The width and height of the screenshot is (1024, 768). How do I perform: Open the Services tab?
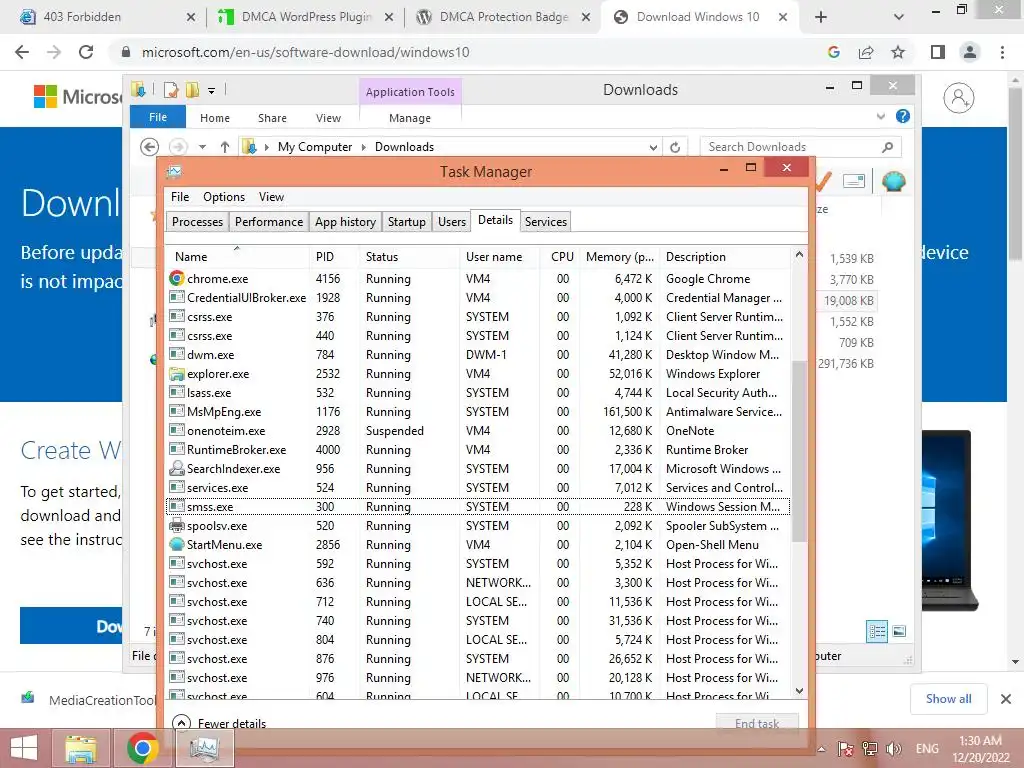545,221
